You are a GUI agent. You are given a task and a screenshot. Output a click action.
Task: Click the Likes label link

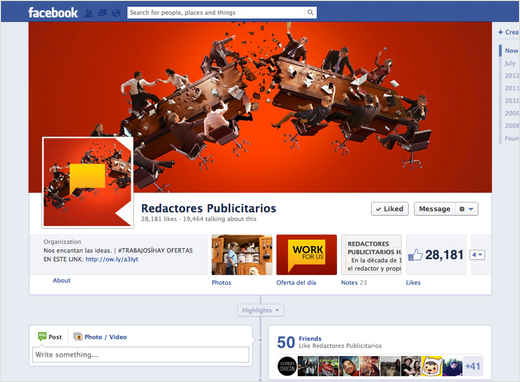413,282
